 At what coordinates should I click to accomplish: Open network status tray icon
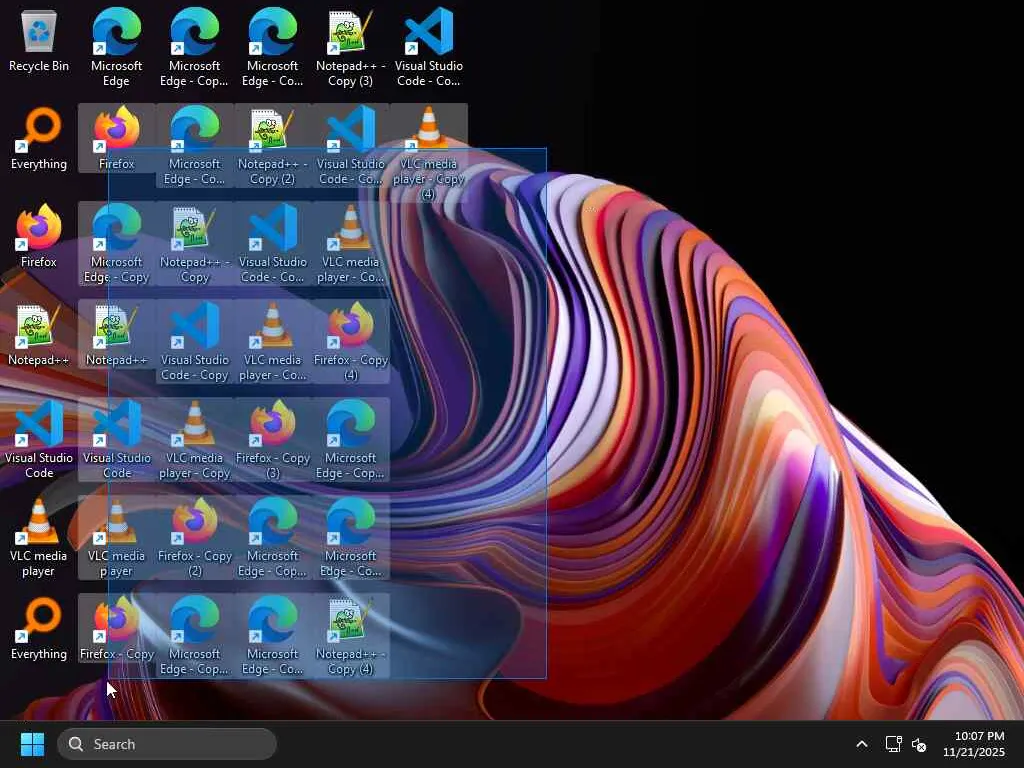[893, 744]
